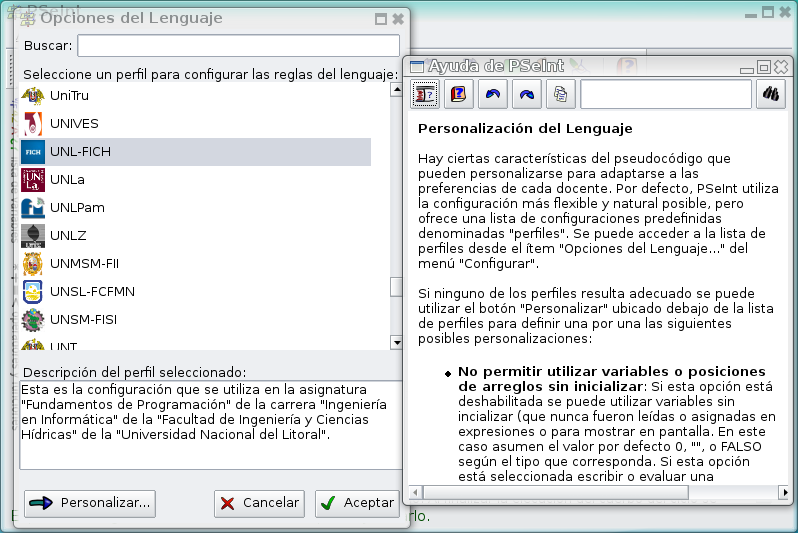Image resolution: width=798 pixels, height=533 pixels.
Task: Select the UNMSM-FII profile name
Action: pyautogui.click(x=84, y=264)
